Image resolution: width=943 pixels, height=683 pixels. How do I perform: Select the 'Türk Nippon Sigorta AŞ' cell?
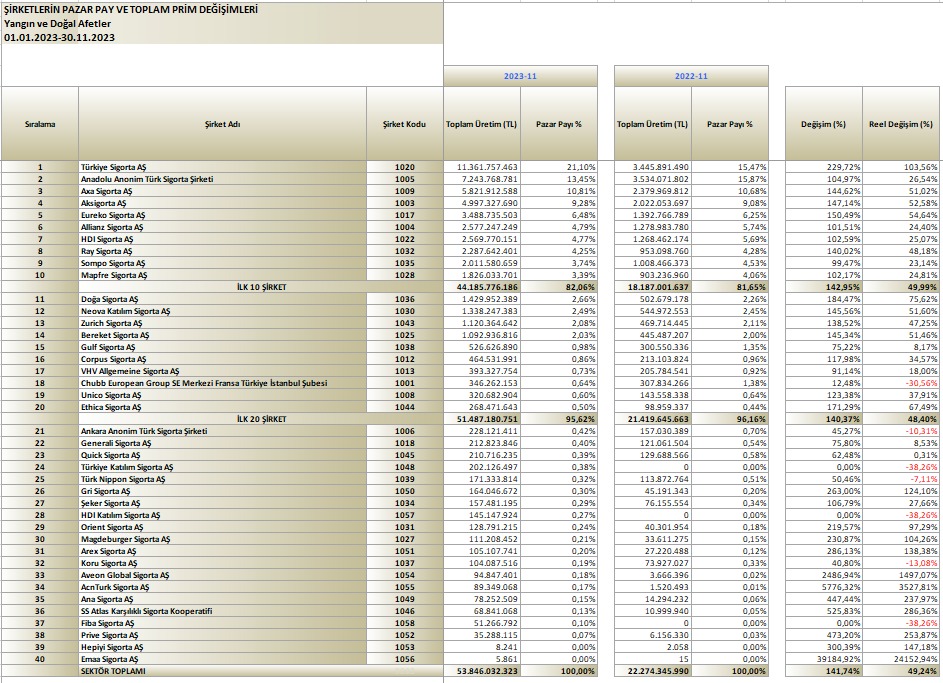pyautogui.click(x=223, y=479)
